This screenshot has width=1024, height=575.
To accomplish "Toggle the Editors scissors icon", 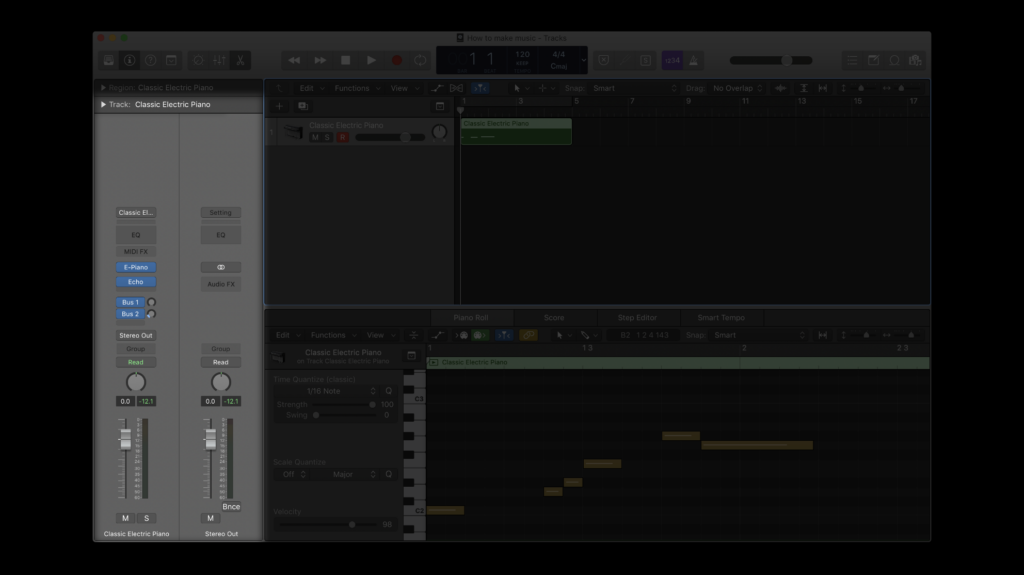I will [x=240, y=60].
